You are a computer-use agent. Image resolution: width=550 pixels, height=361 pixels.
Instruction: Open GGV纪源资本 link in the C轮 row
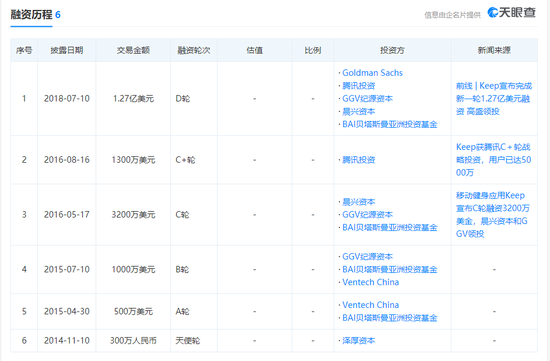tap(367, 215)
